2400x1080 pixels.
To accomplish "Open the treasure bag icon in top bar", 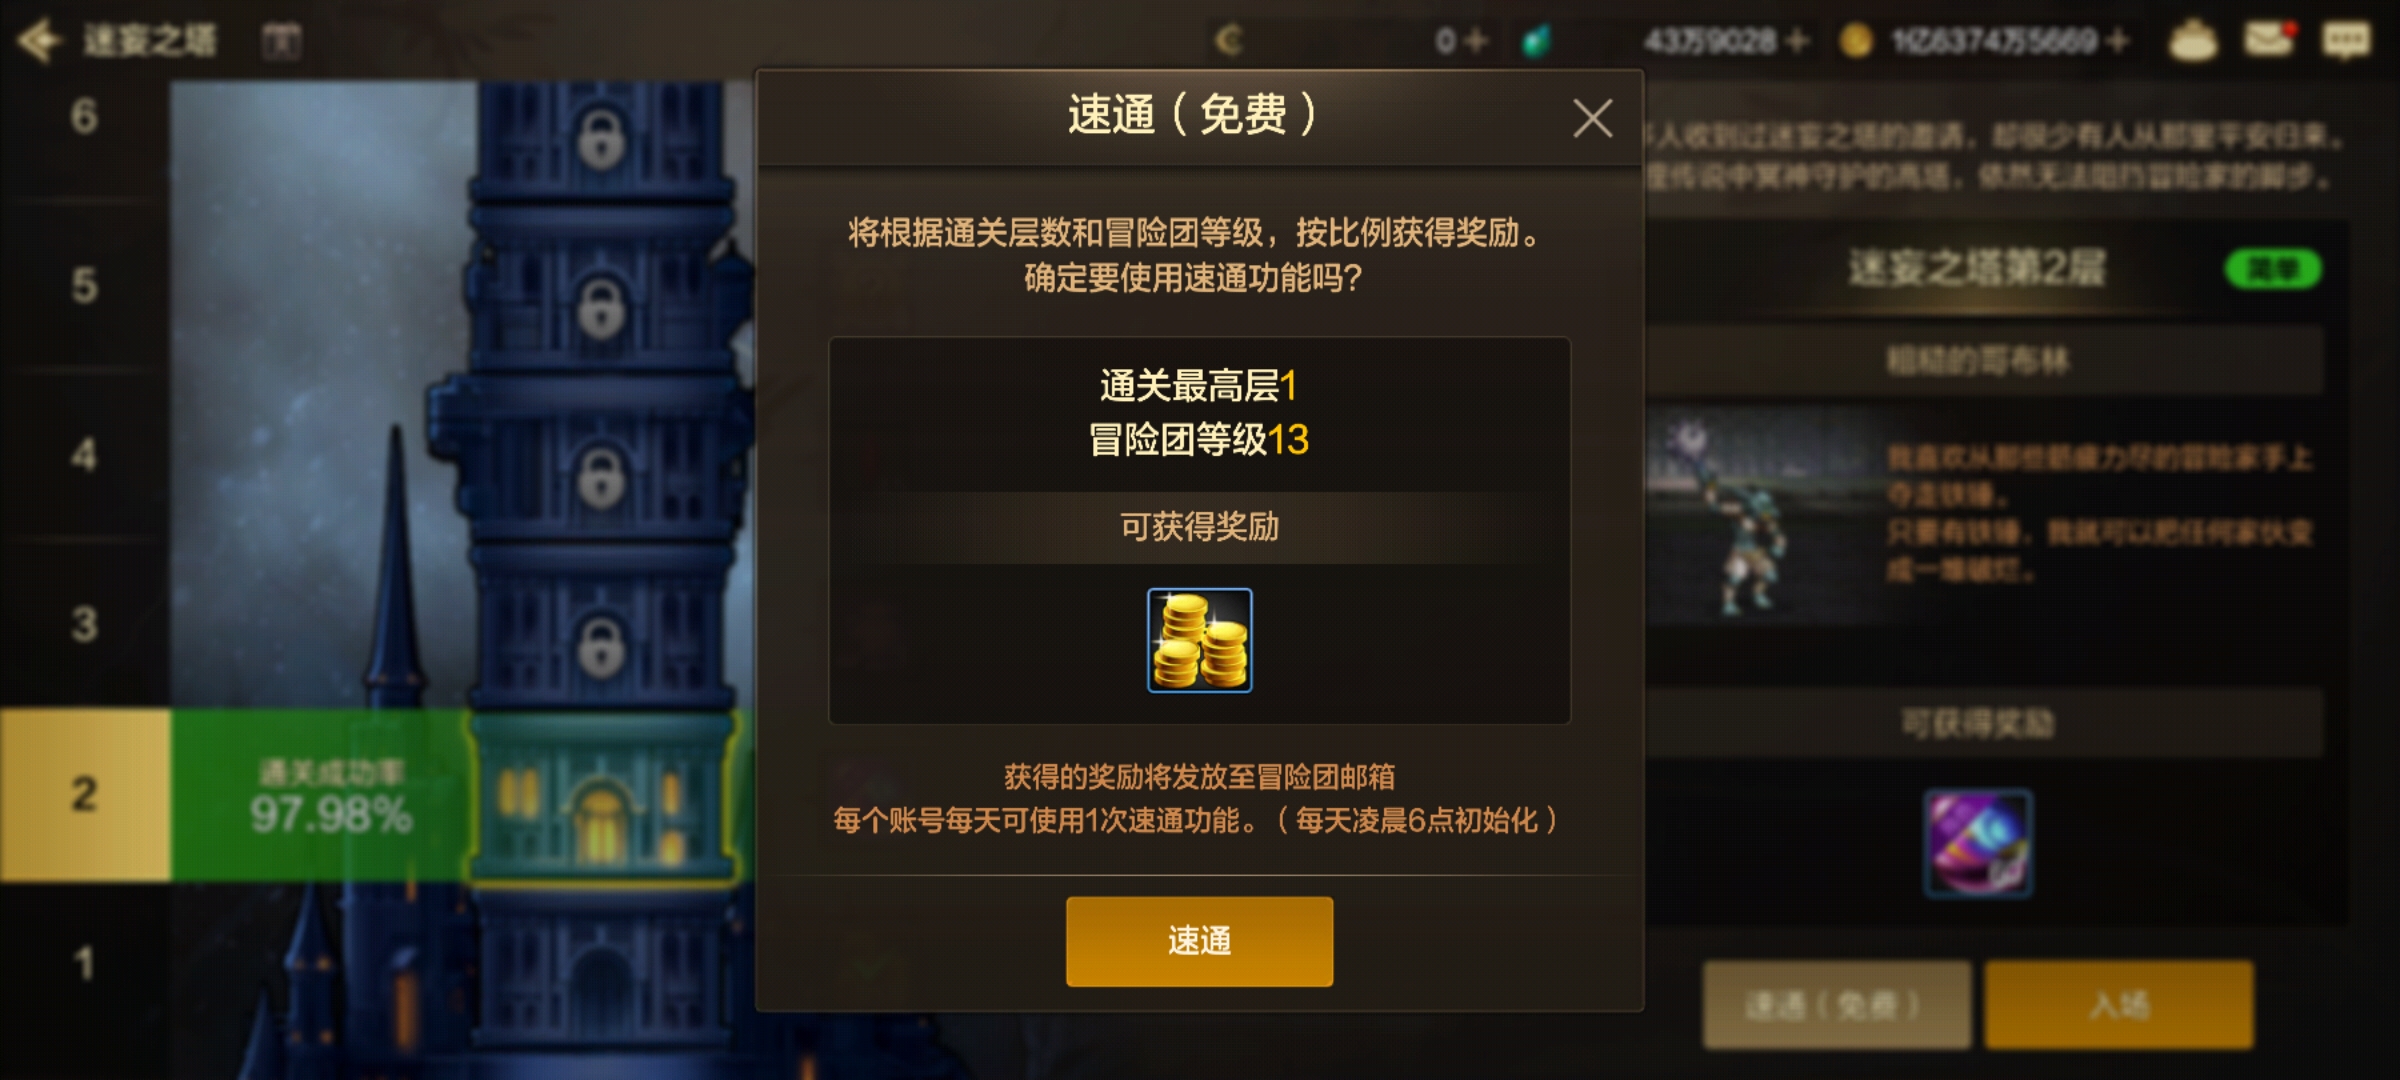I will point(2193,40).
